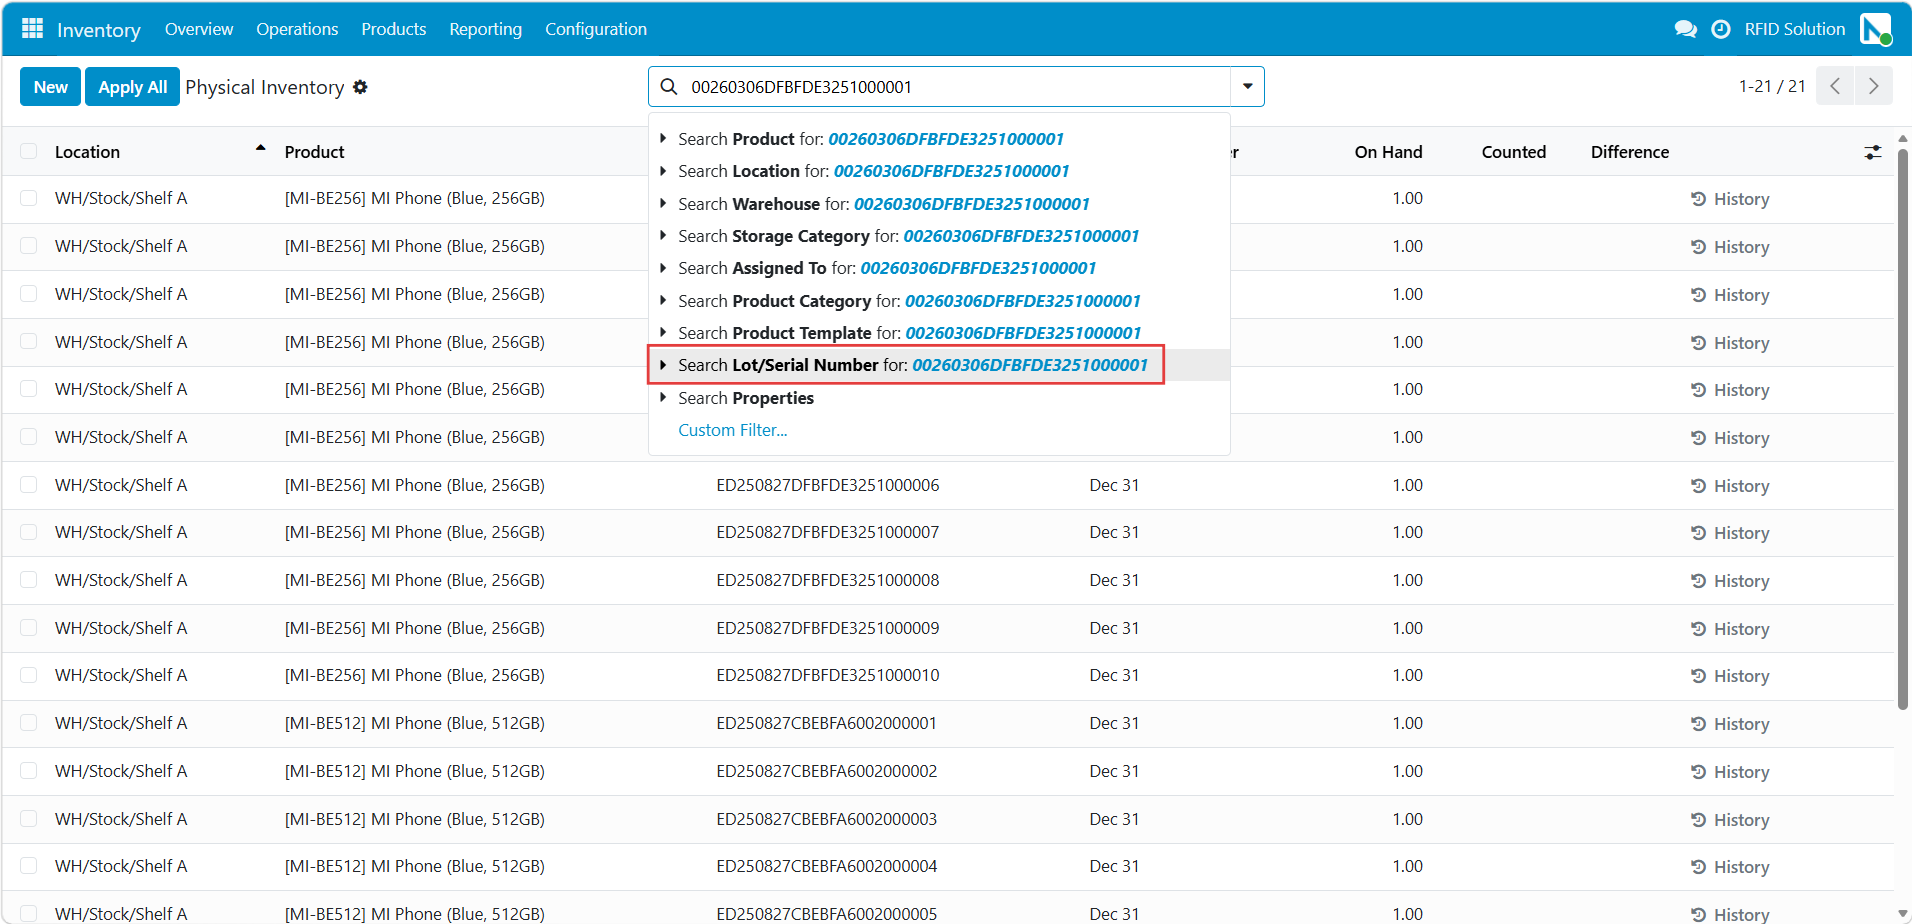This screenshot has height=924, width=1912.
Task: Check row checkbox for serial ED250827DFBFDE3251000009
Action: tap(29, 628)
